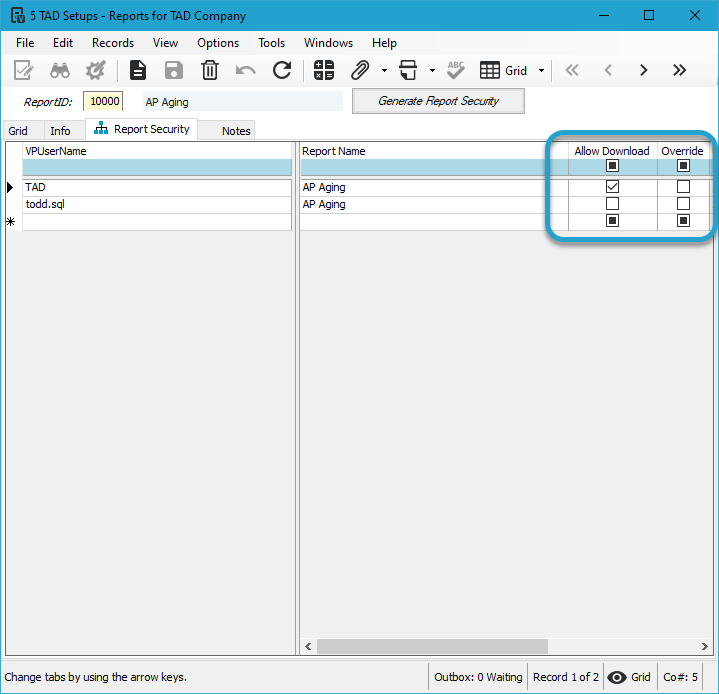Toggle Allow Download for TAD row
Viewport: 719px width, 694px height.
[x=612, y=187]
